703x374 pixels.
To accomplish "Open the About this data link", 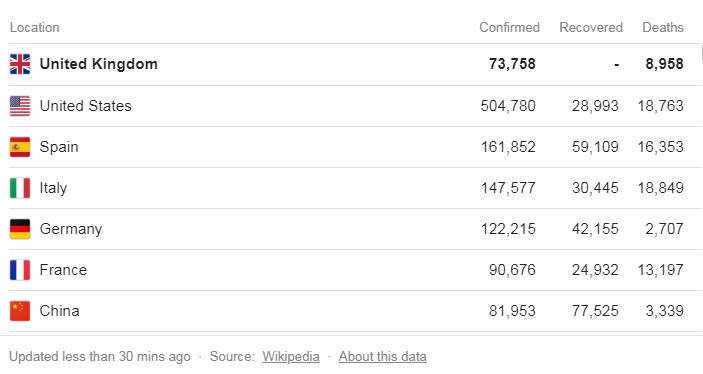I will tap(382, 357).
